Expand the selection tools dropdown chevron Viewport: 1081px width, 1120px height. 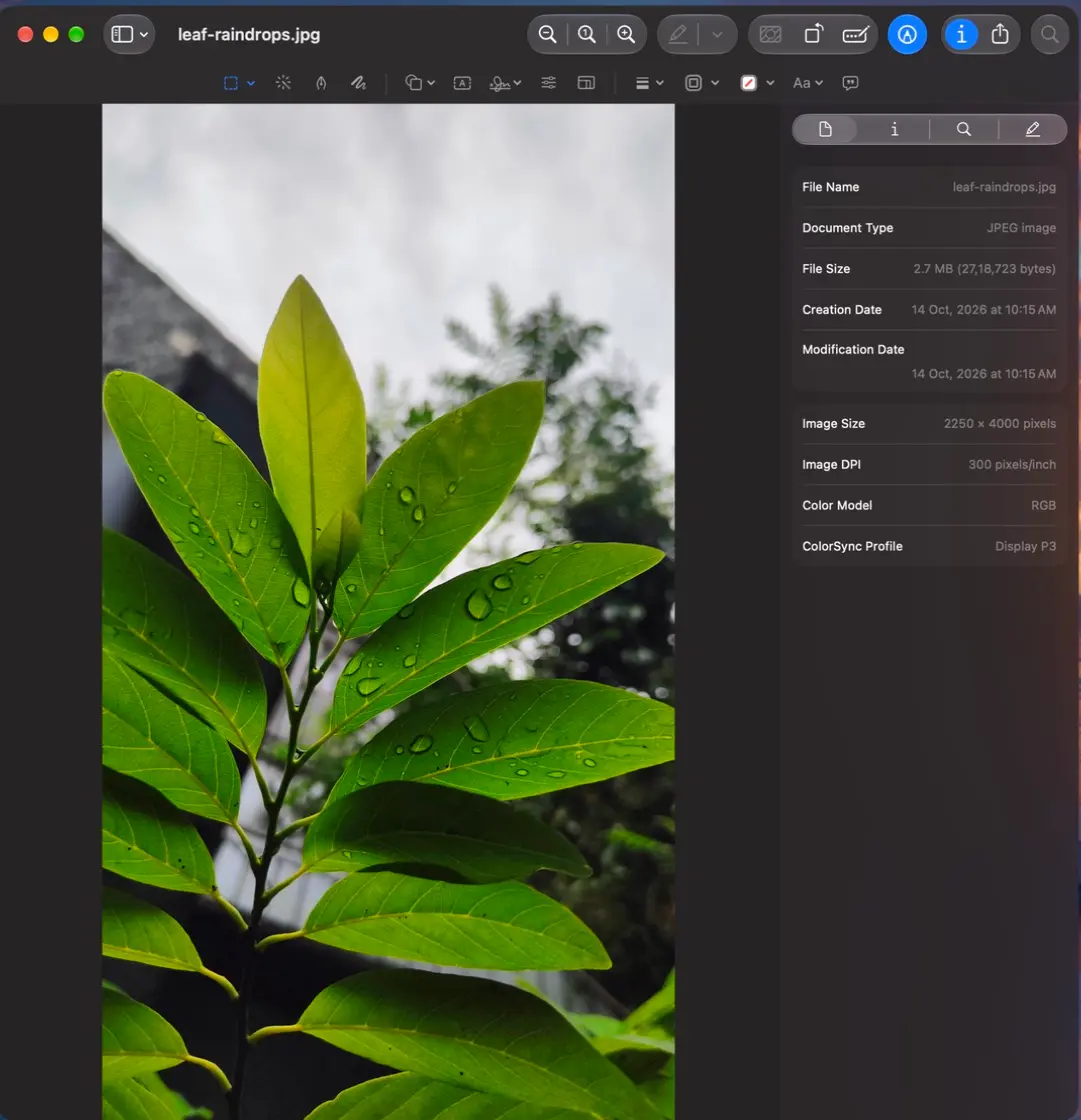tap(251, 83)
